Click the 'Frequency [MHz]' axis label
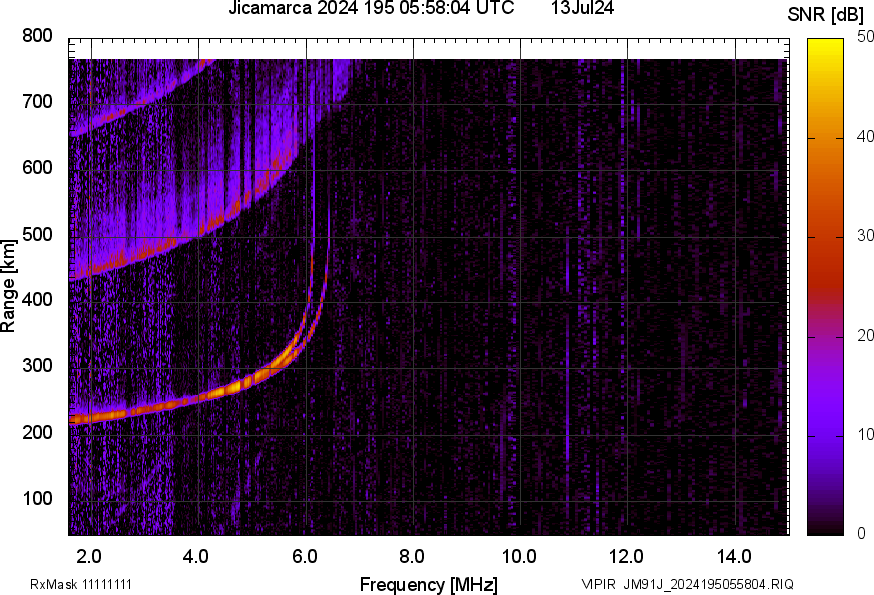874x595 pixels. 429,584
